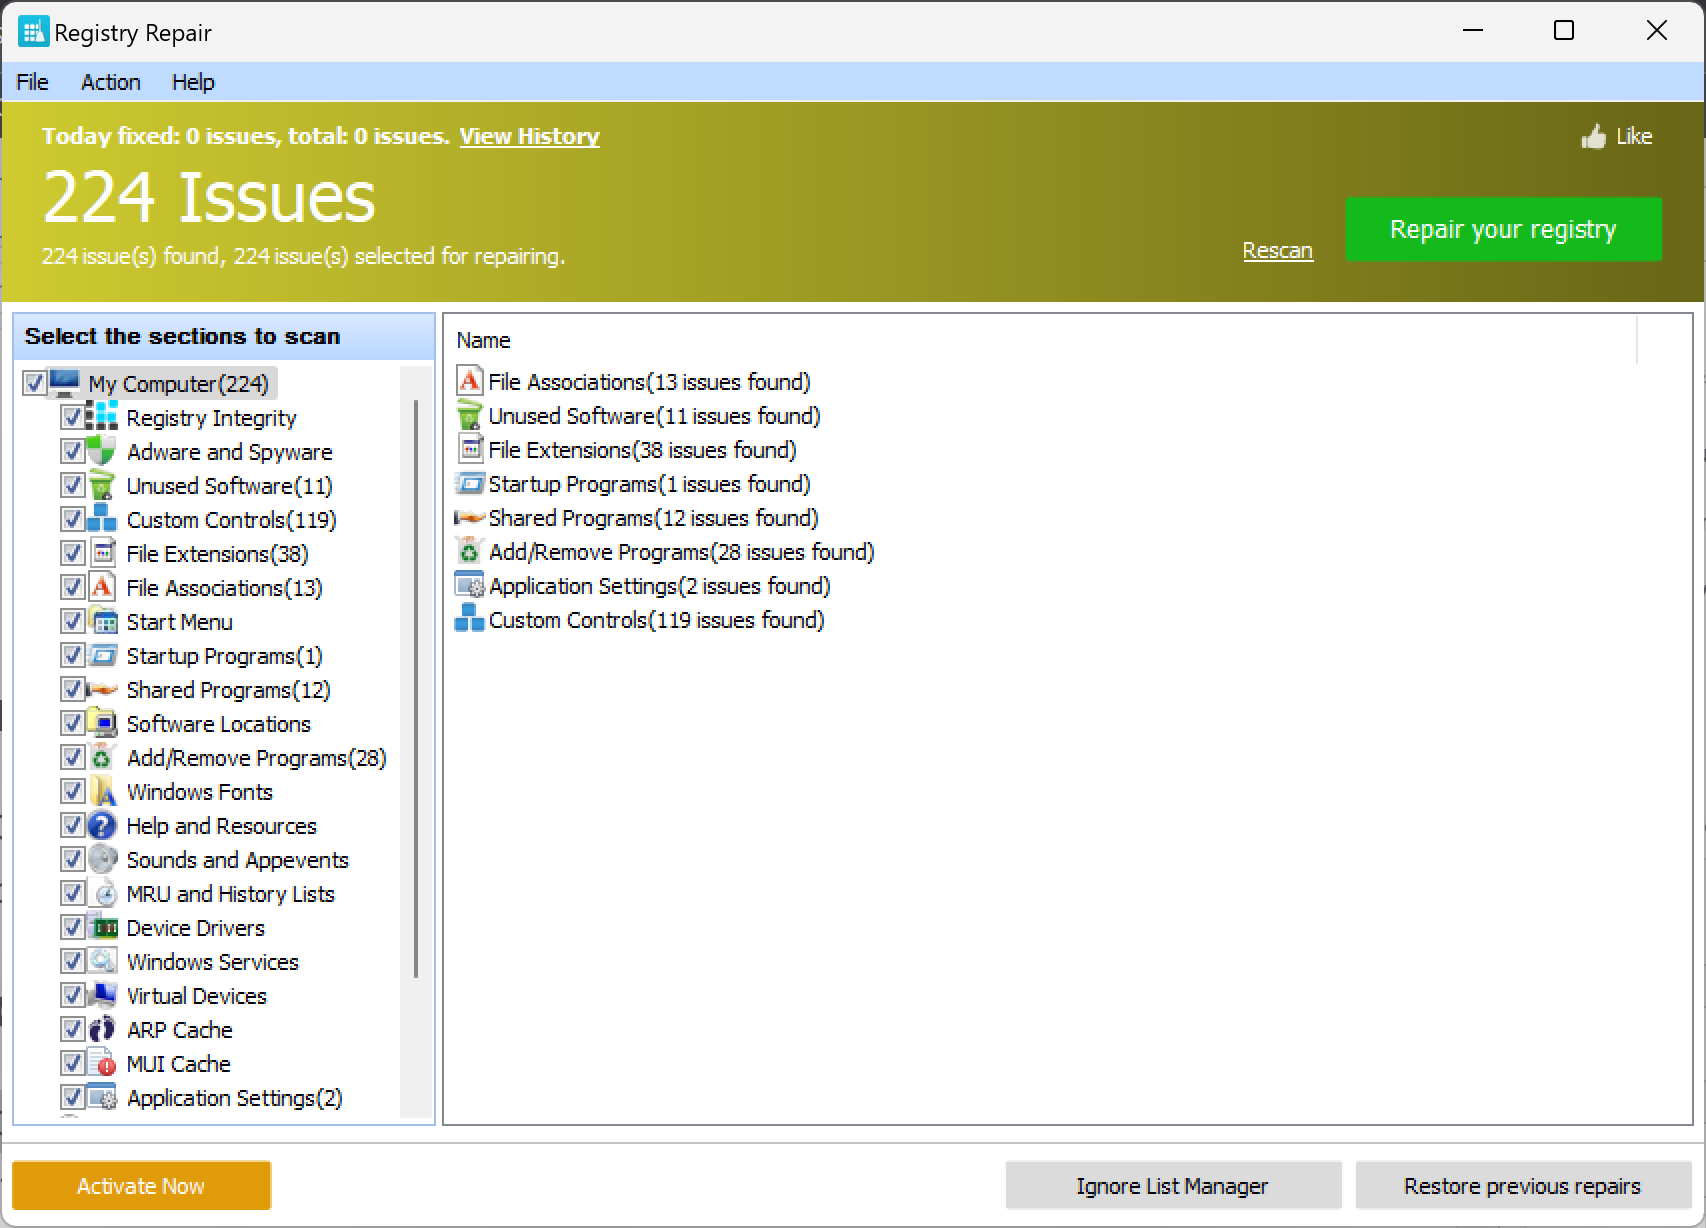1706x1228 pixels.
Task: Click the Windows Services magnifier icon
Action: click(101, 961)
